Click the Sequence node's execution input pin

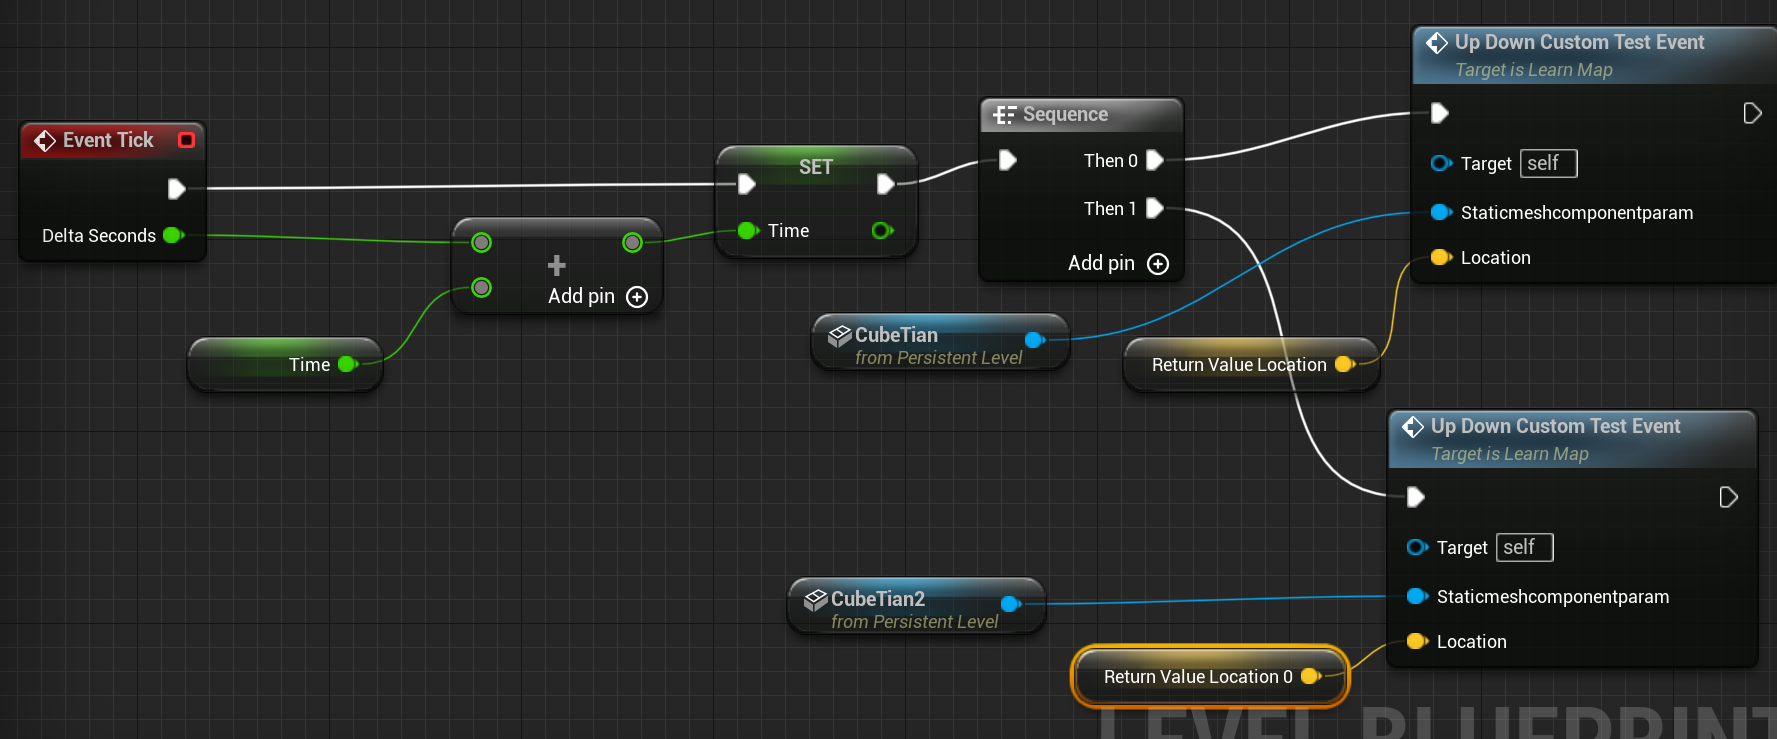click(x=1008, y=161)
